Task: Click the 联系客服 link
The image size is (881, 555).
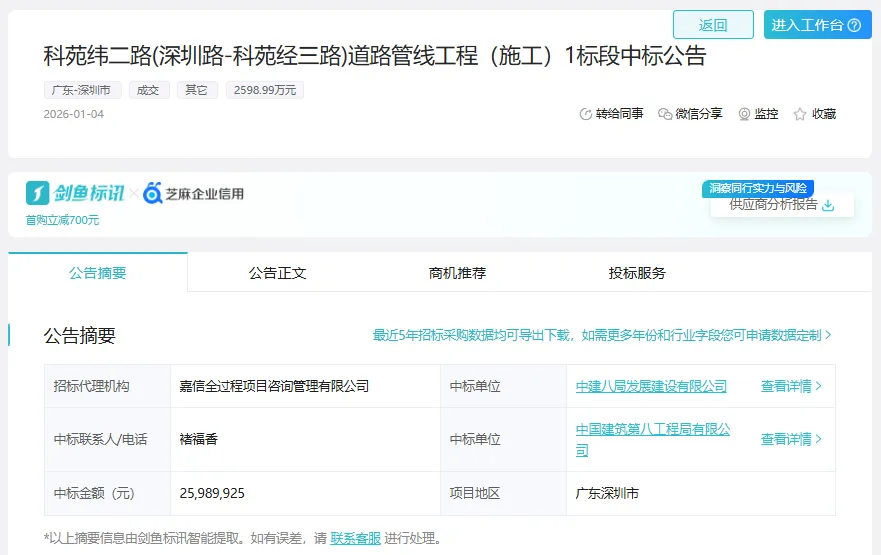Action: point(355,538)
